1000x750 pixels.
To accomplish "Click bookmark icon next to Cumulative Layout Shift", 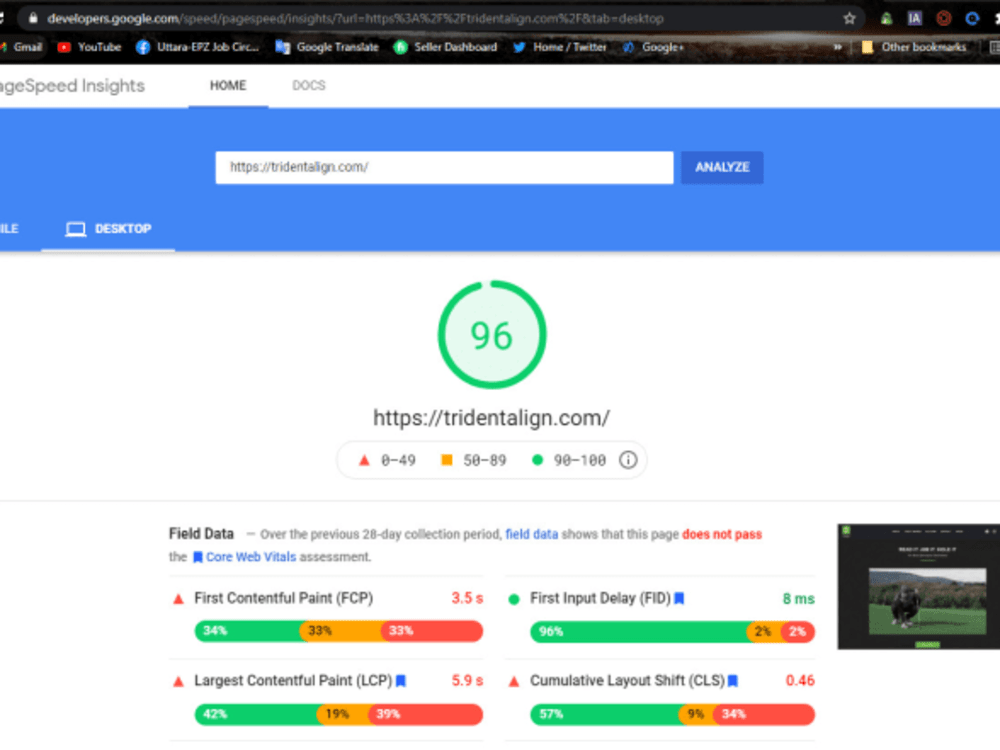I will (733, 681).
